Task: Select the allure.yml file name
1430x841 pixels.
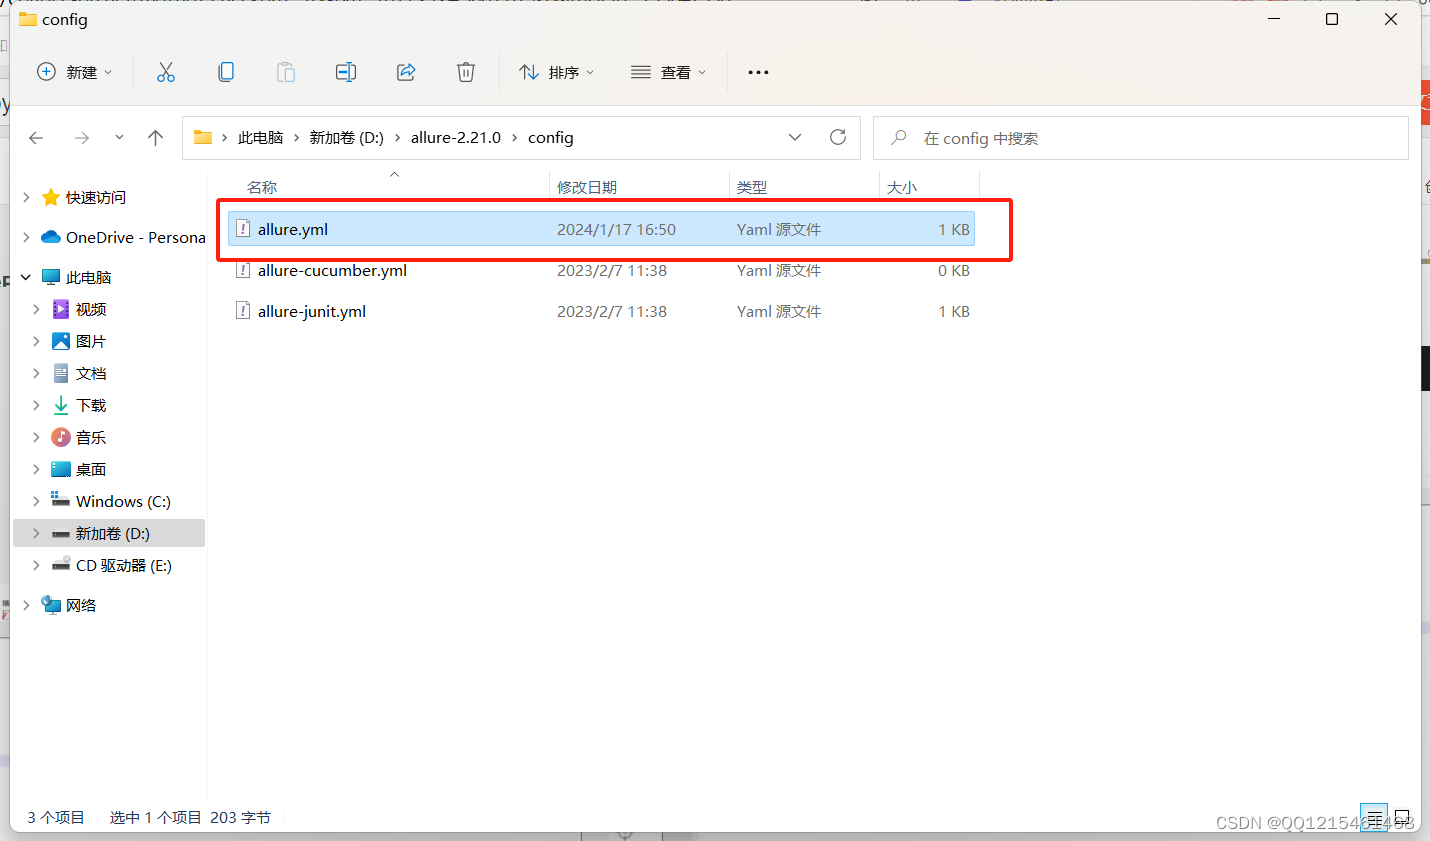Action: 293,229
